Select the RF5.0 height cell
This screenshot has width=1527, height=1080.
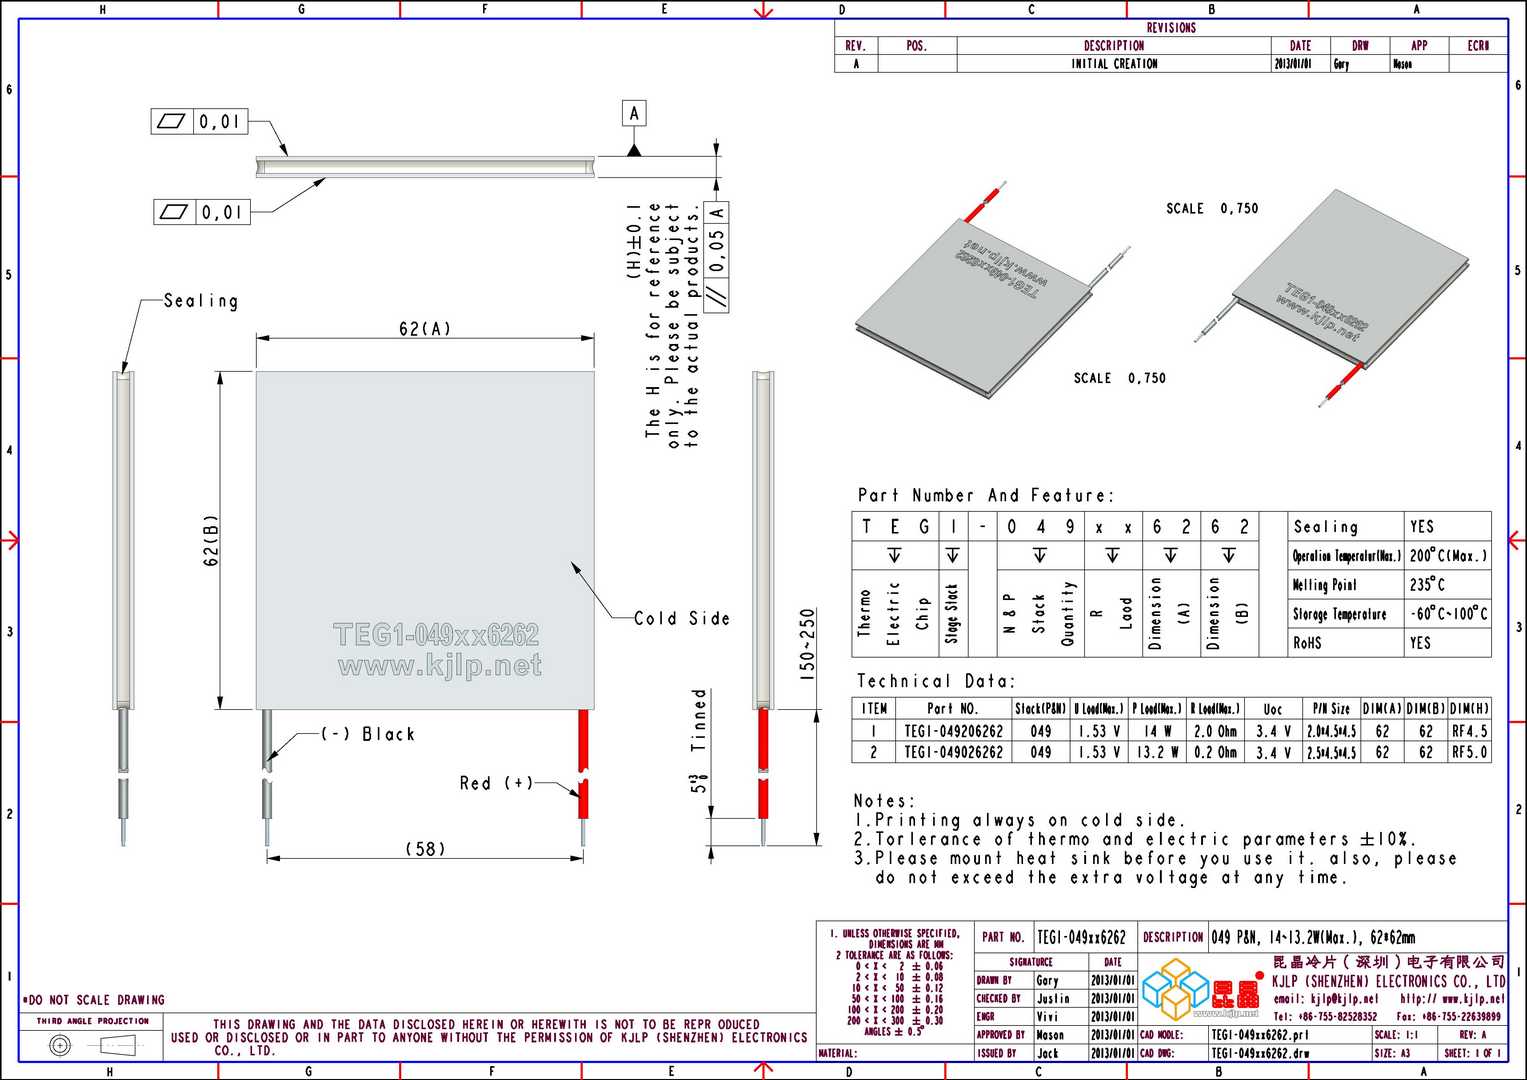1469,752
